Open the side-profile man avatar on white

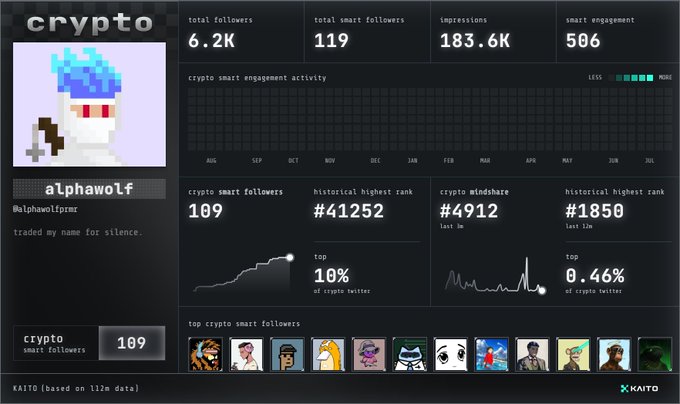click(x=246, y=354)
